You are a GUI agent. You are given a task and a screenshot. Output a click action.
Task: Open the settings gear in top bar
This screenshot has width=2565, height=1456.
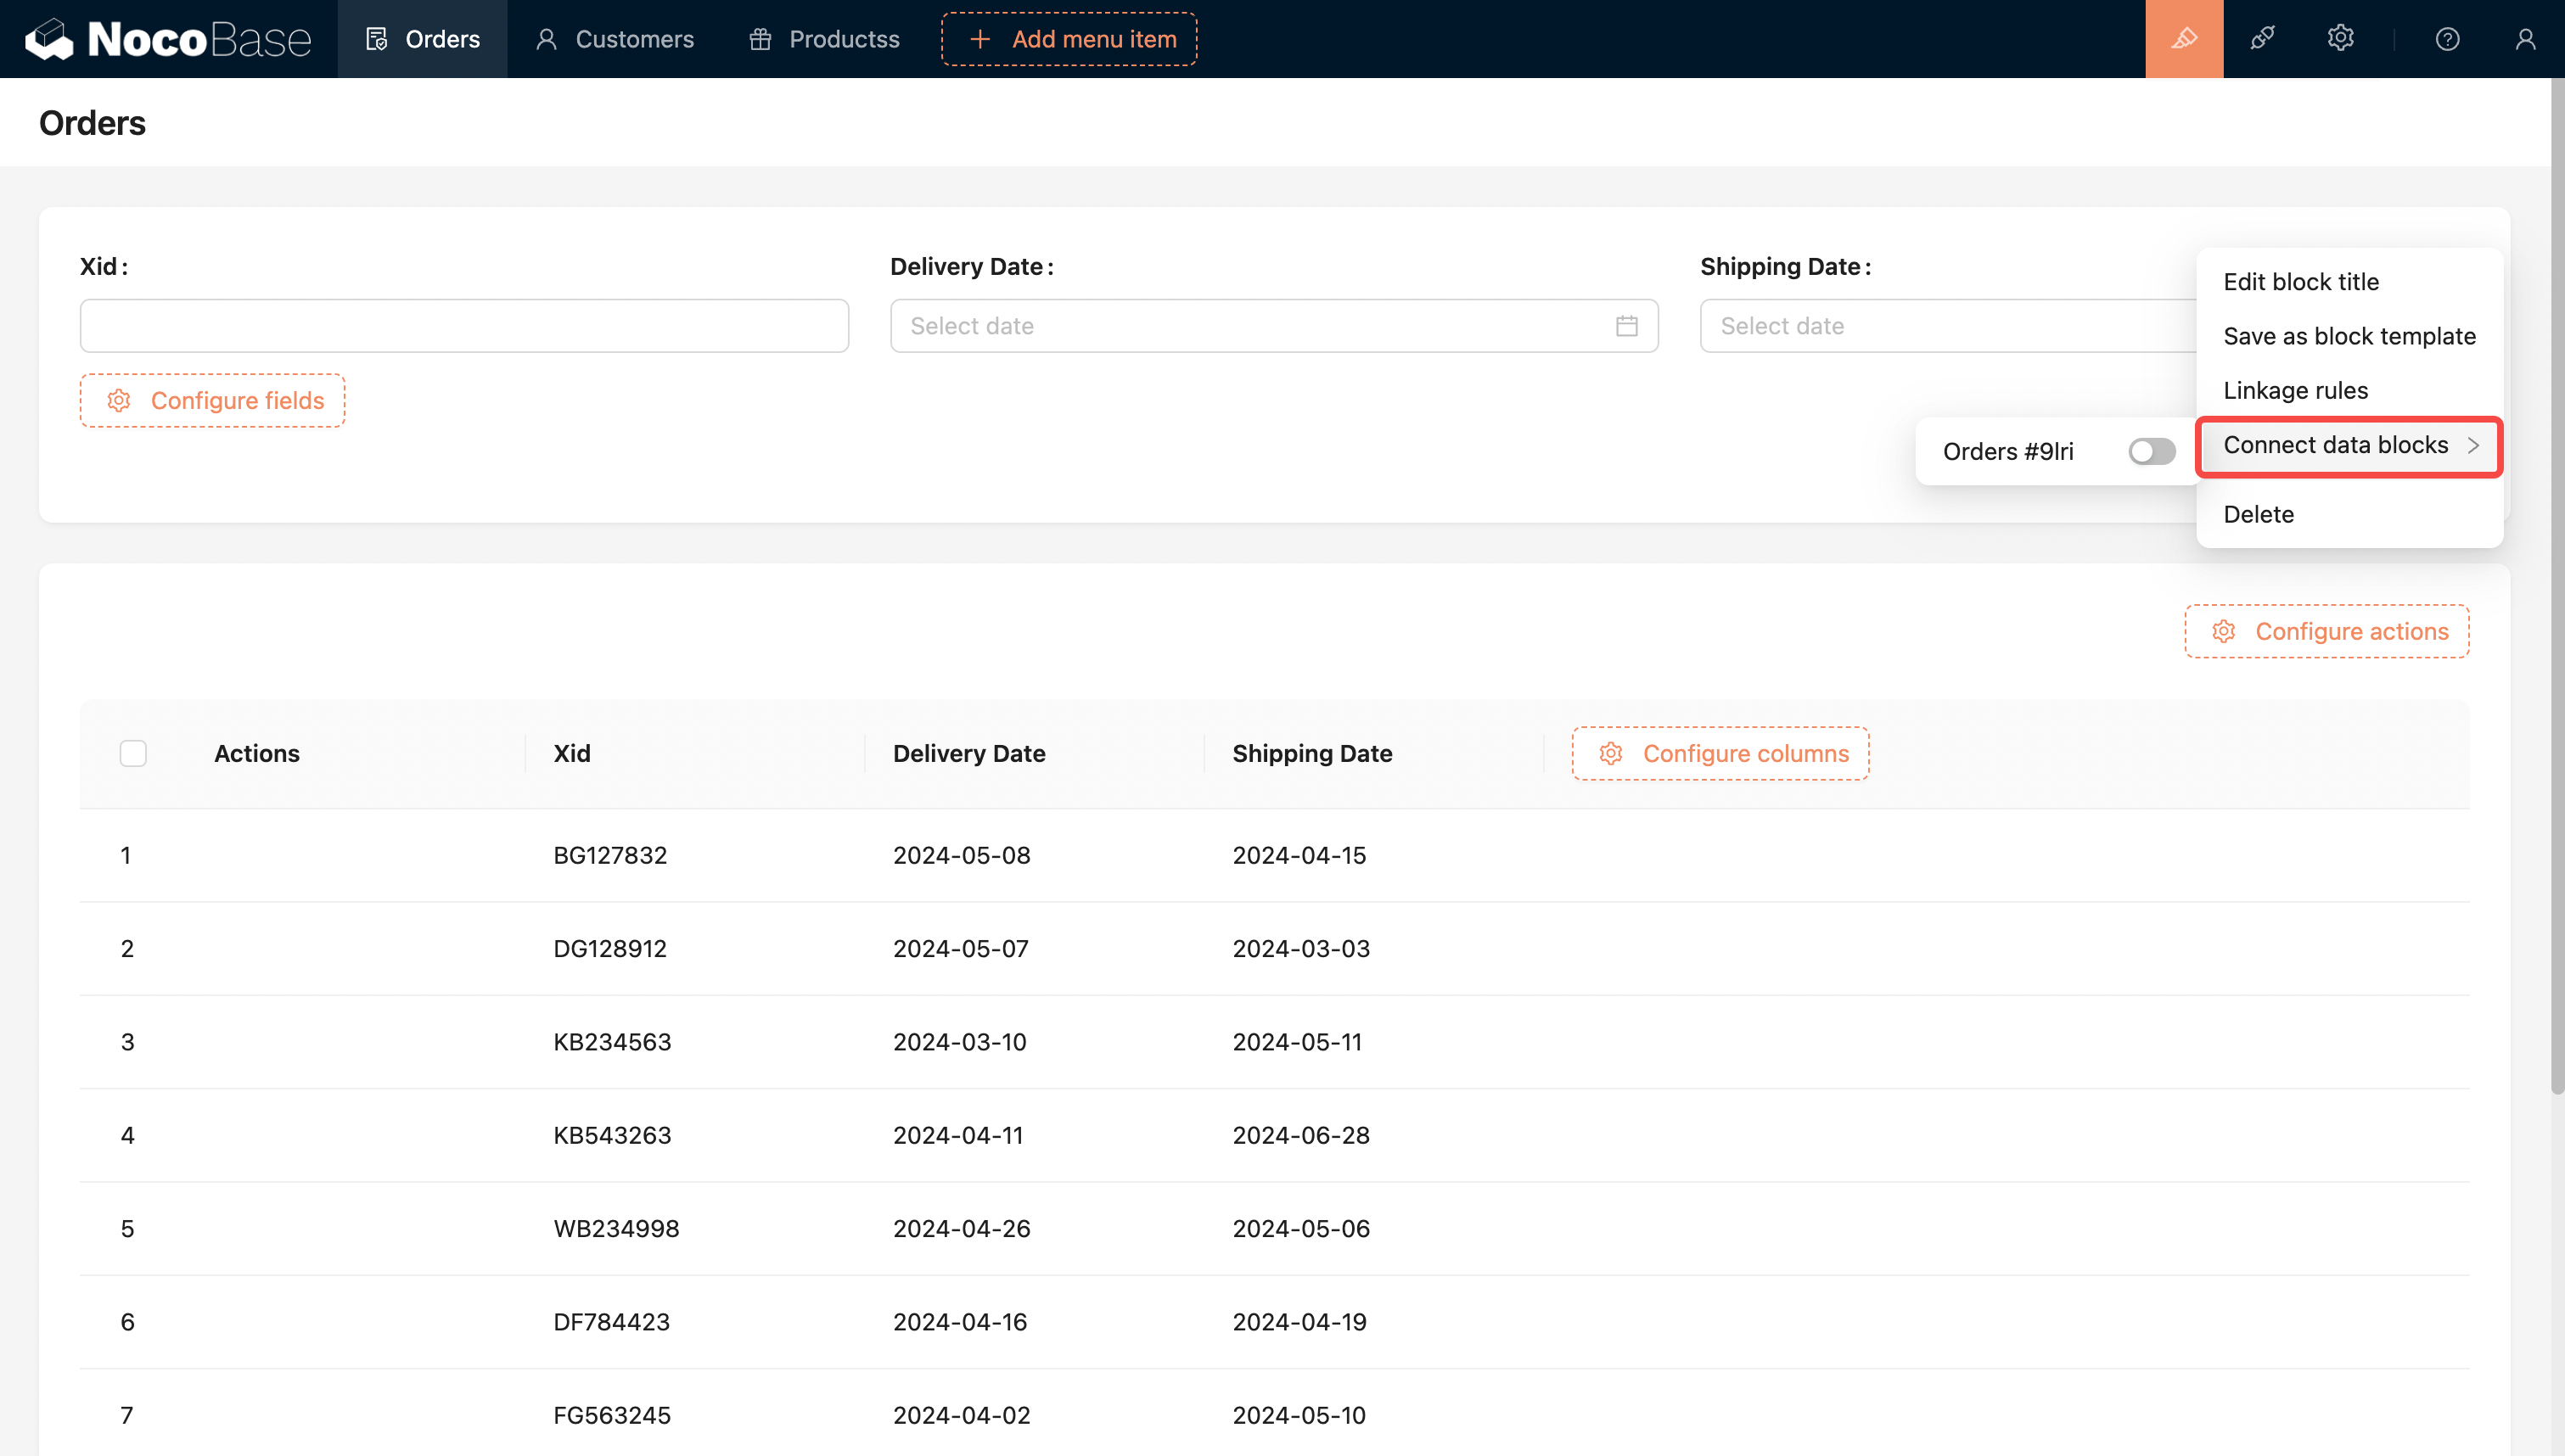pyautogui.click(x=2340, y=39)
